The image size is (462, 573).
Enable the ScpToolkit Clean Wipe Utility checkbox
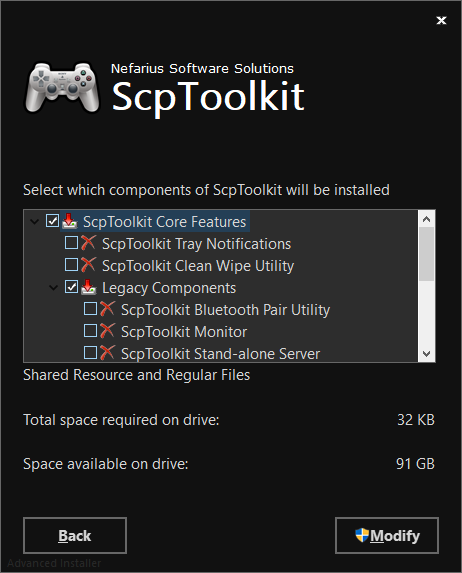(71, 265)
